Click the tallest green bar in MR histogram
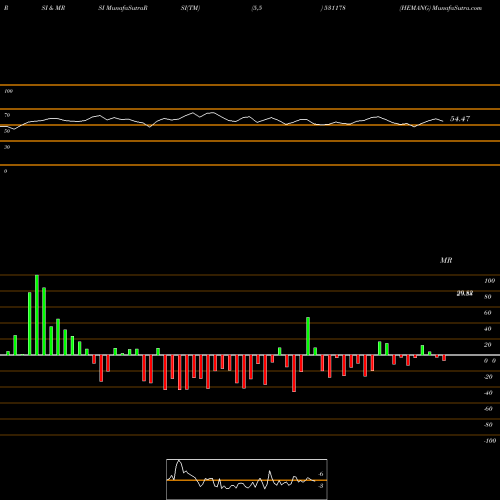 point(37,315)
